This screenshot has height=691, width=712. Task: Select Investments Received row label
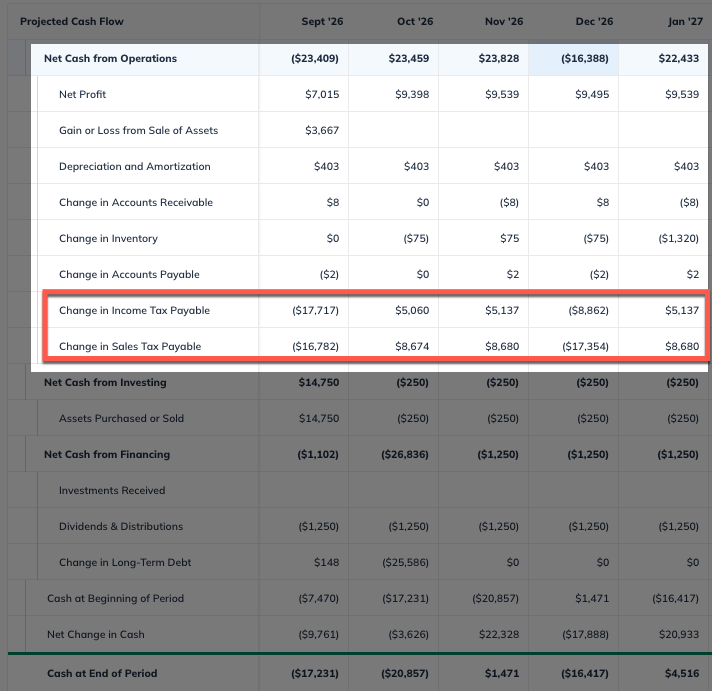tap(112, 490)
